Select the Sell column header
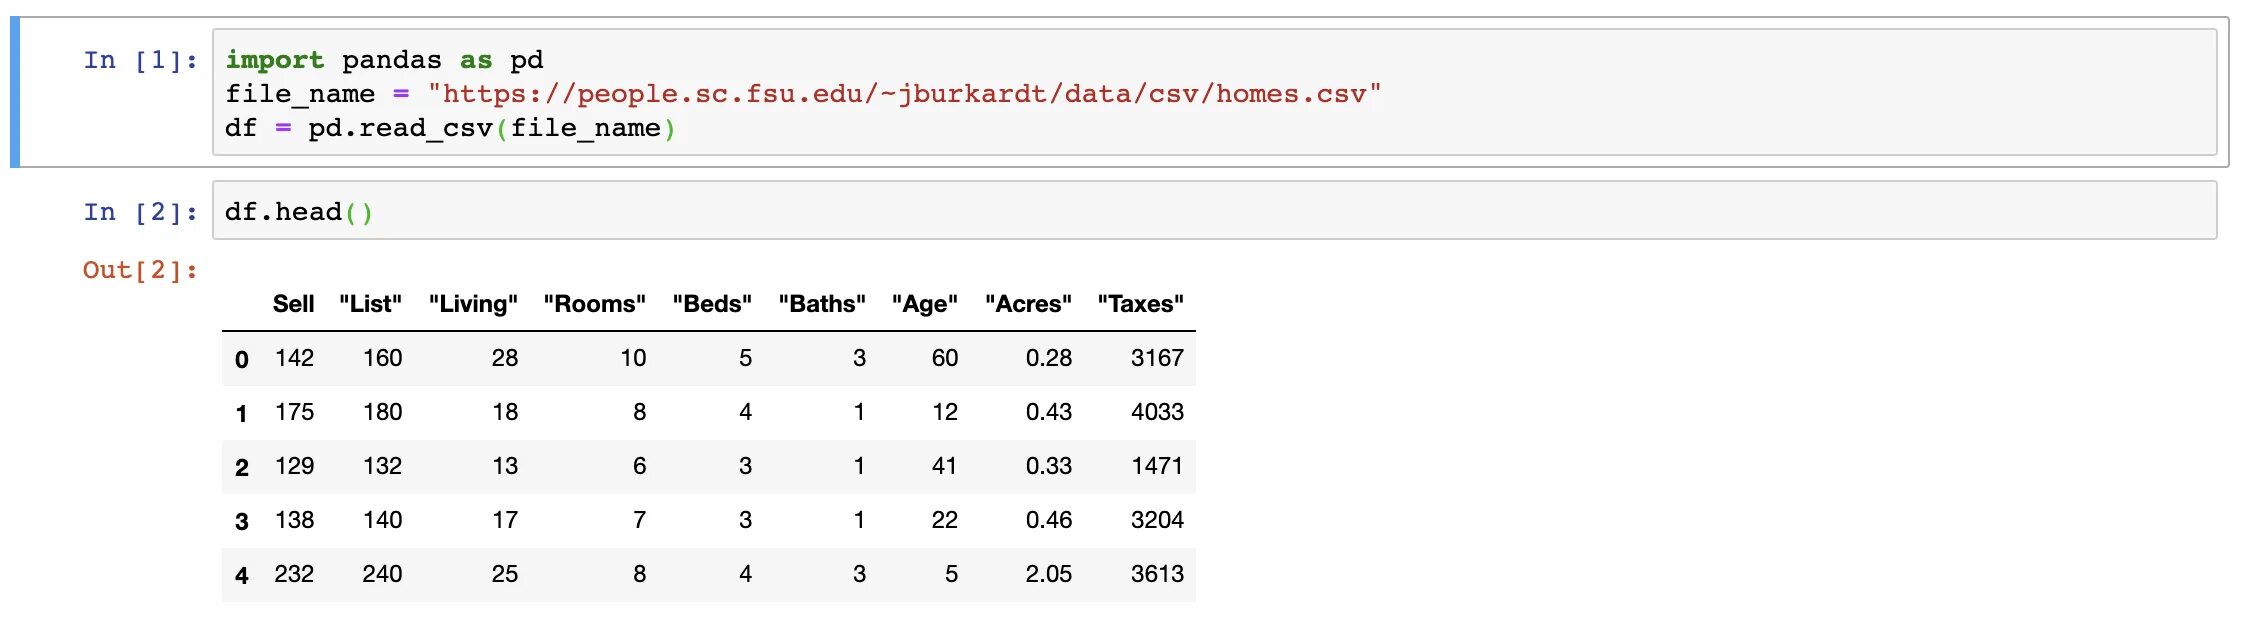2252x628 pixels. click(293, 304)
